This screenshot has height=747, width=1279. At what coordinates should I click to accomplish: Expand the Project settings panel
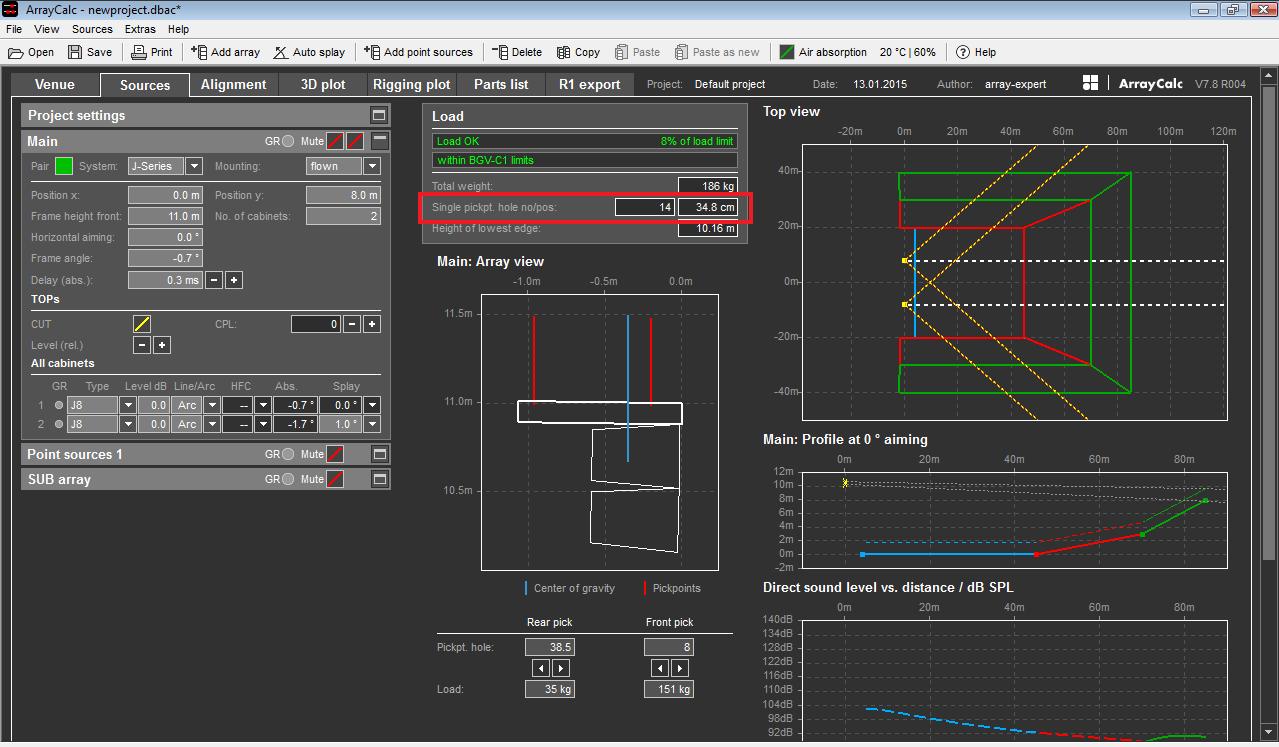coord(378,115)
